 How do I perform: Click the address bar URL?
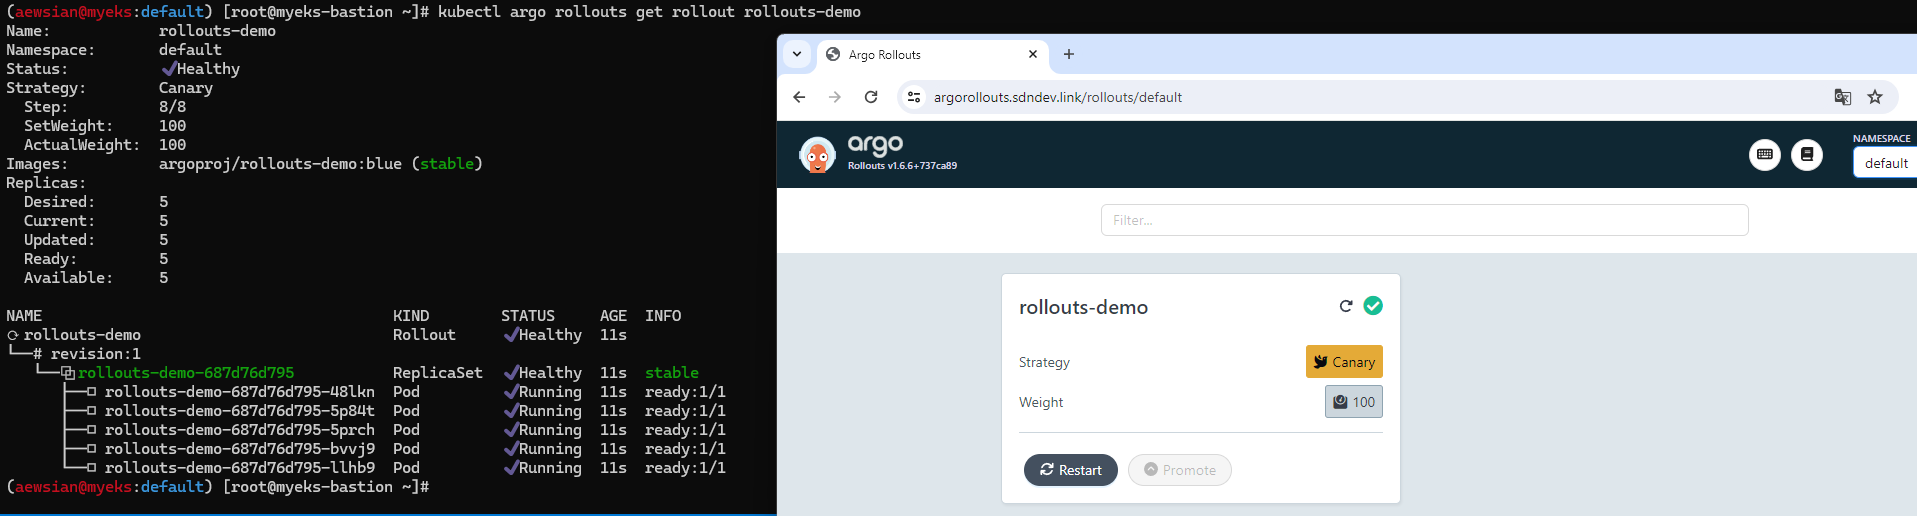click(1057, 97)
